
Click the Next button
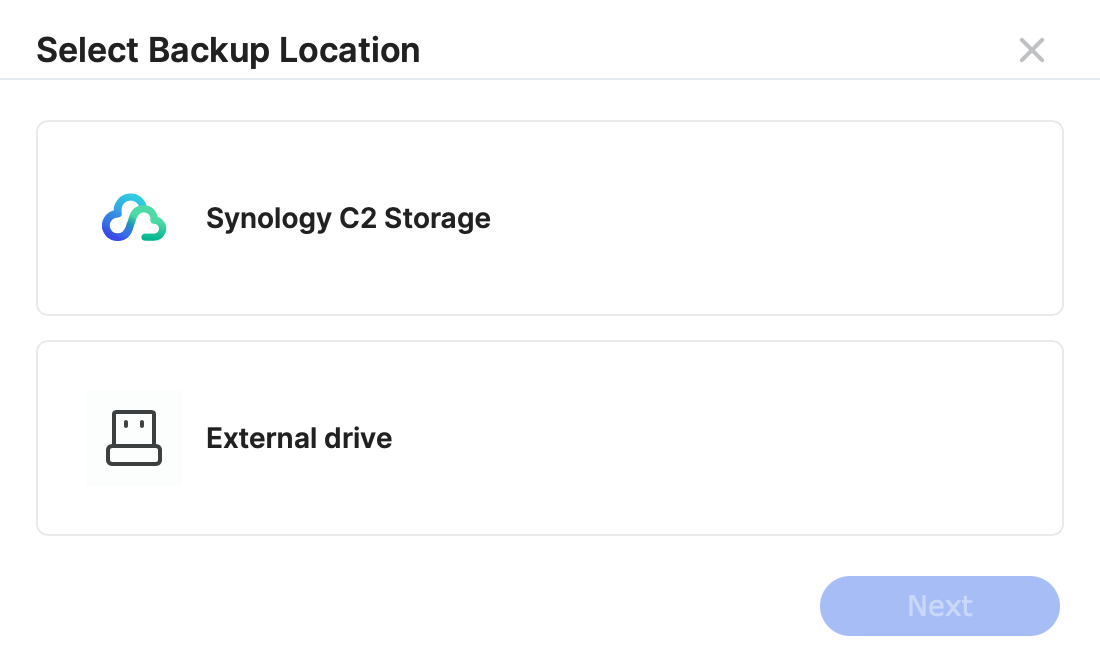[x=939, y=606]
